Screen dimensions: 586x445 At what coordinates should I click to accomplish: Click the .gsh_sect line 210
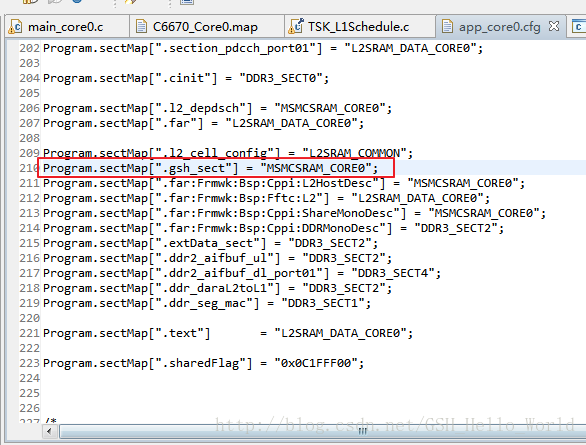tap(210, 168)
